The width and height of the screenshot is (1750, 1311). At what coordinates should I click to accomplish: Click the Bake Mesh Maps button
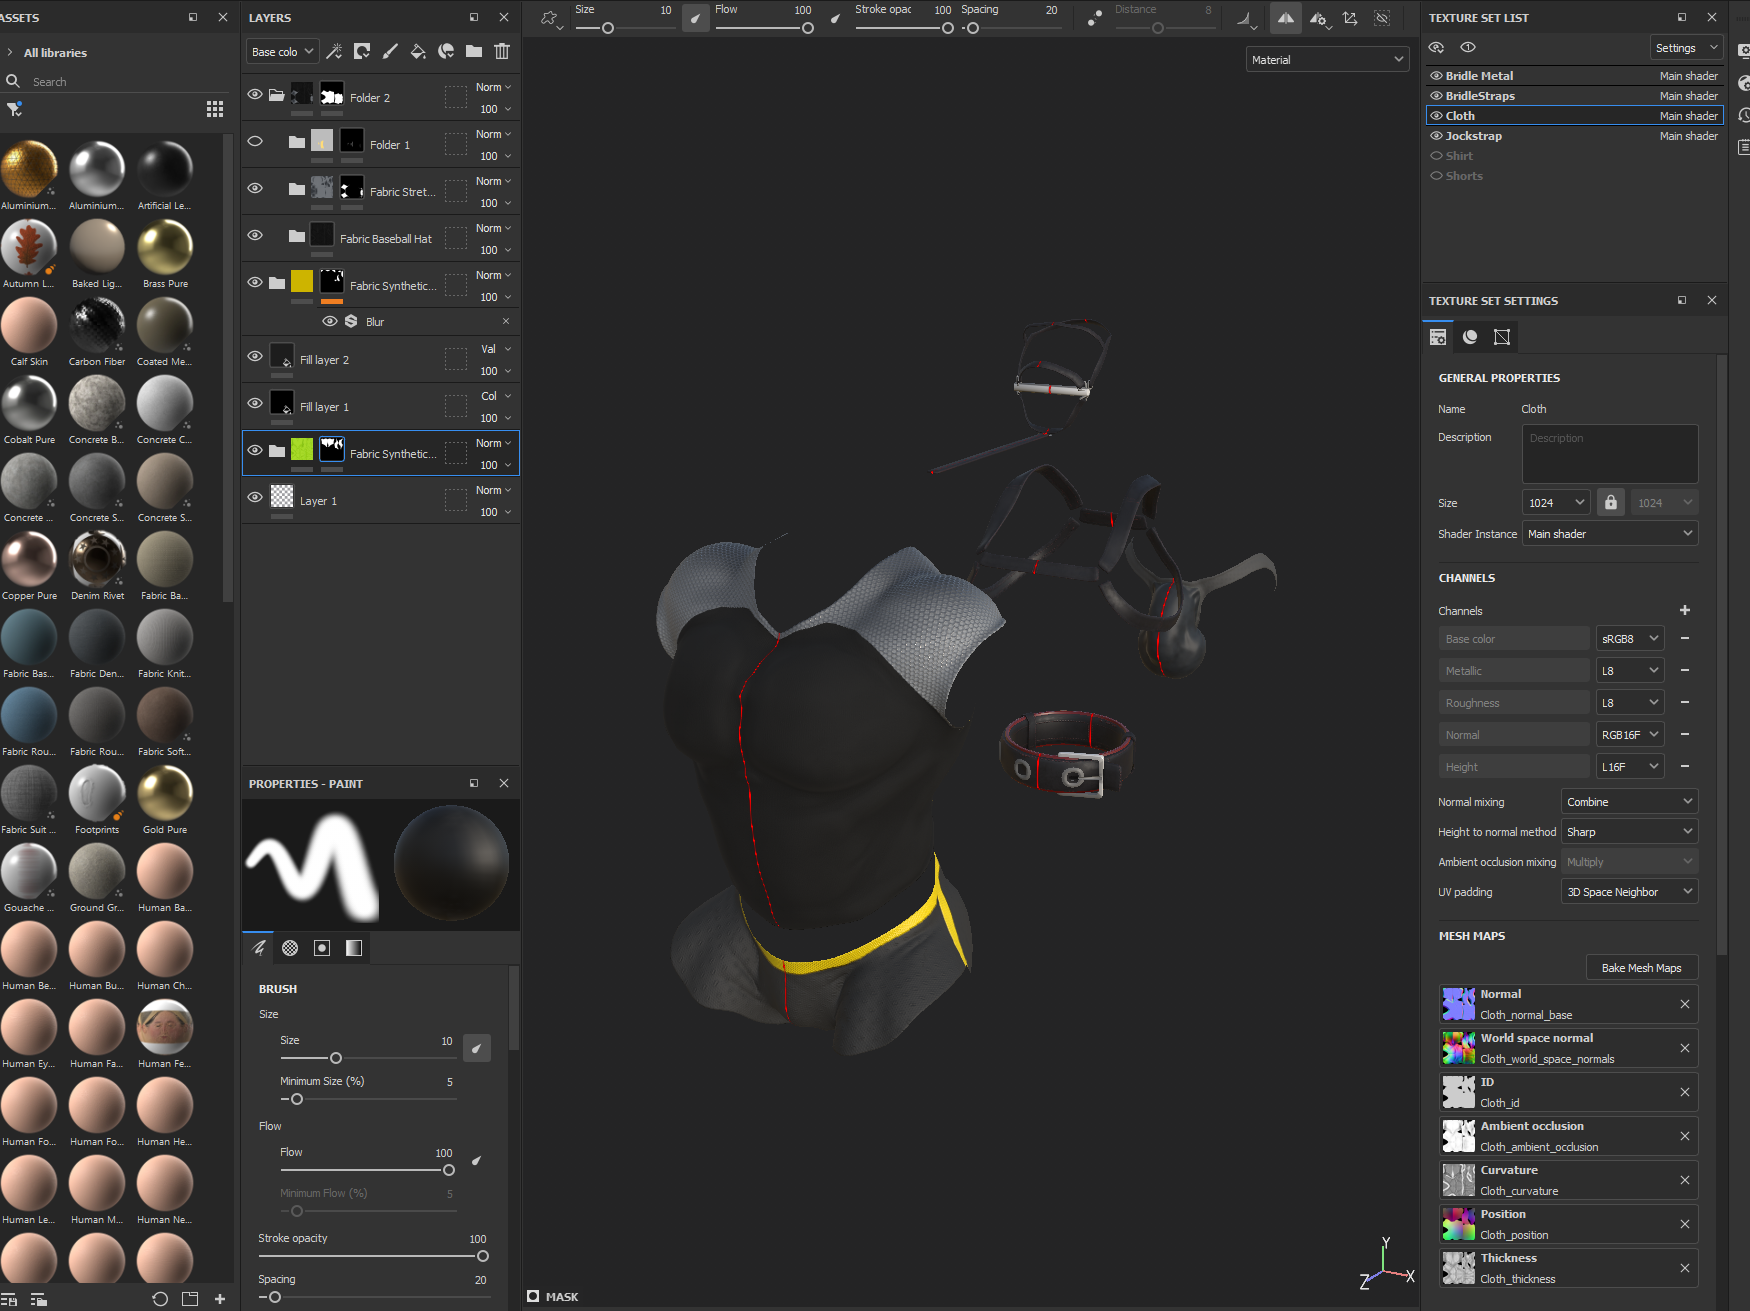coord(1641,968)
